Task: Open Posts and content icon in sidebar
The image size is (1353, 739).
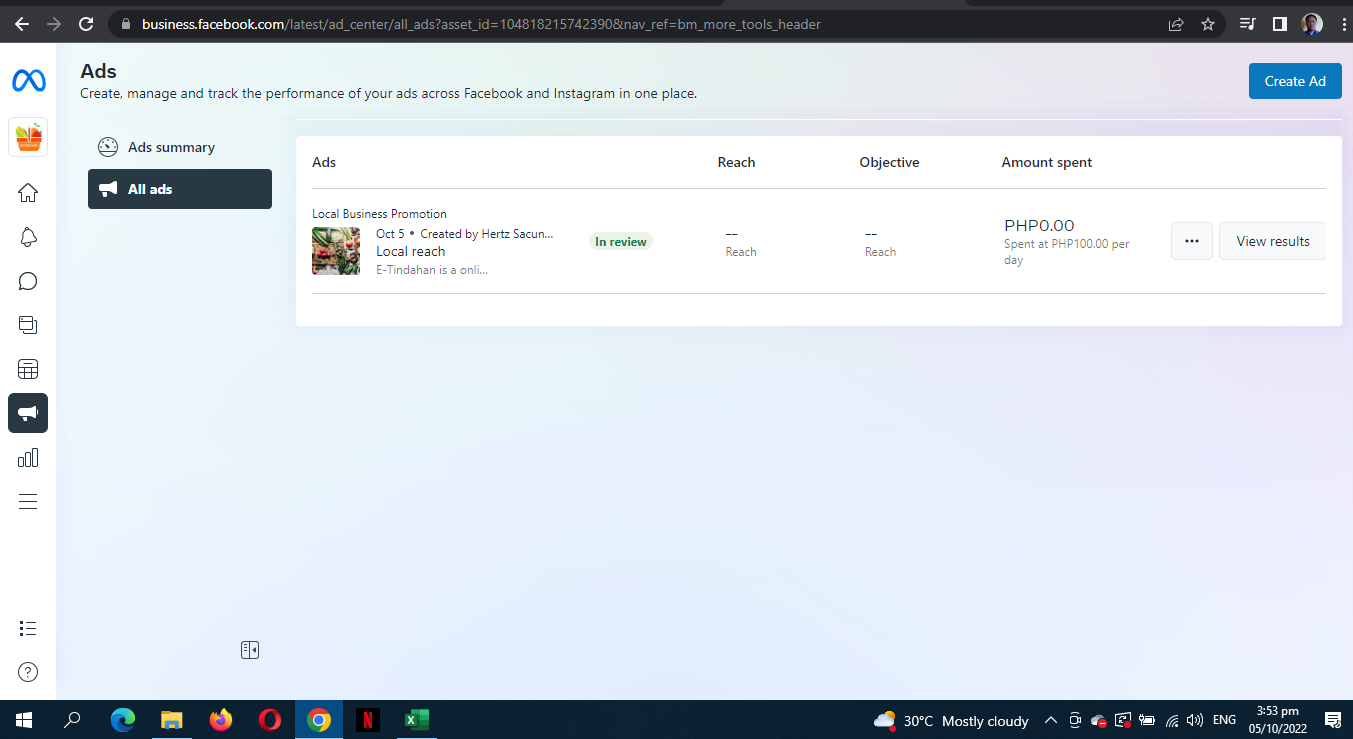Action: [x=28, y=325]
